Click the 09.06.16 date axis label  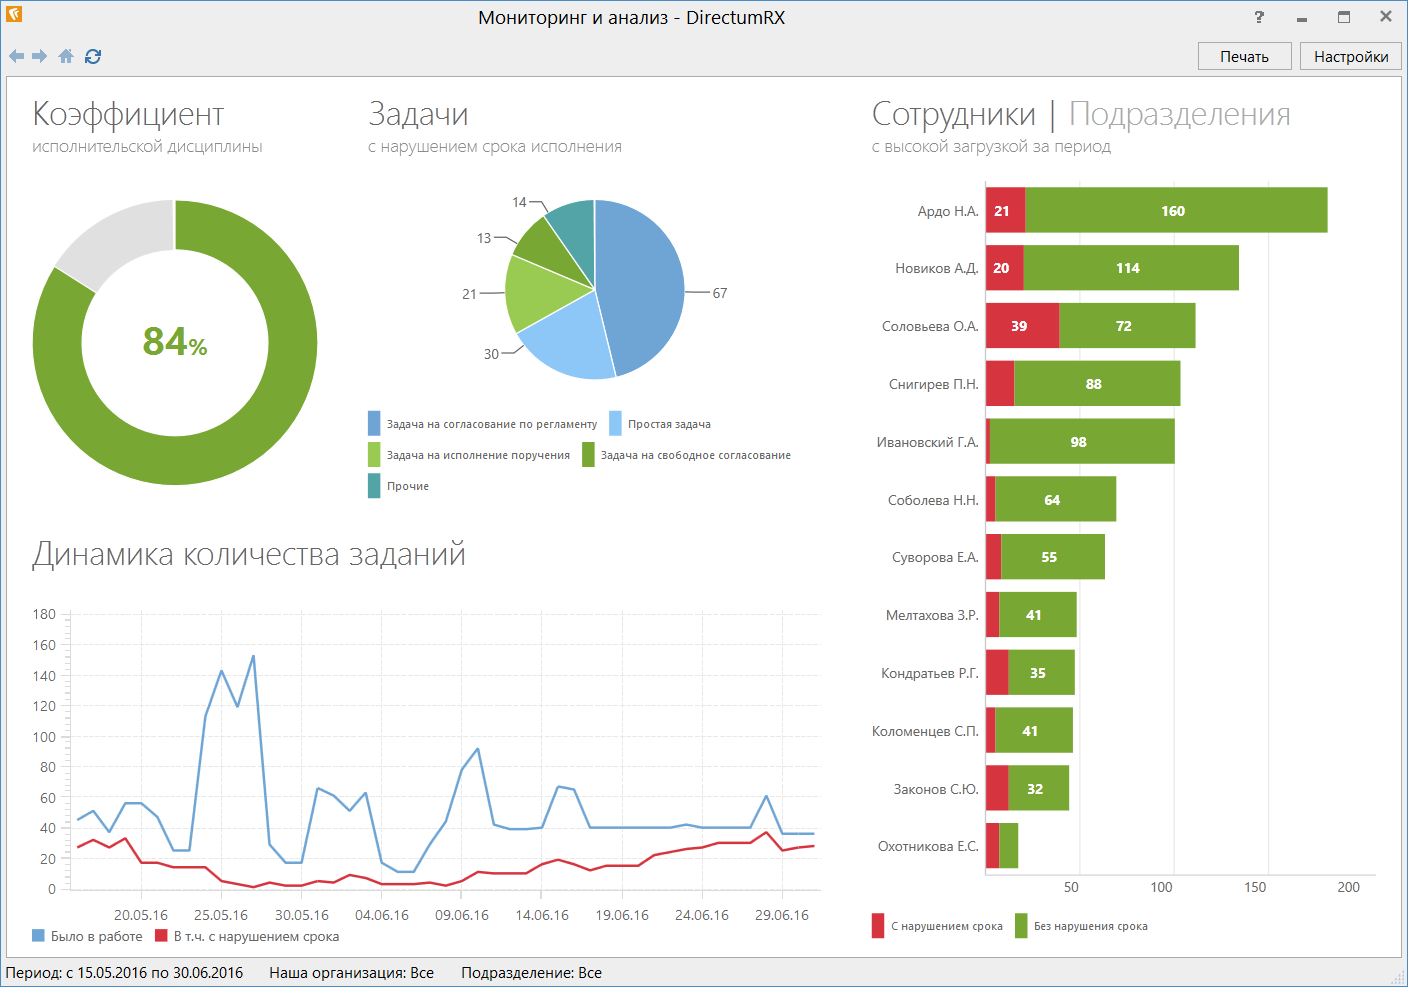tap(462, 915)
